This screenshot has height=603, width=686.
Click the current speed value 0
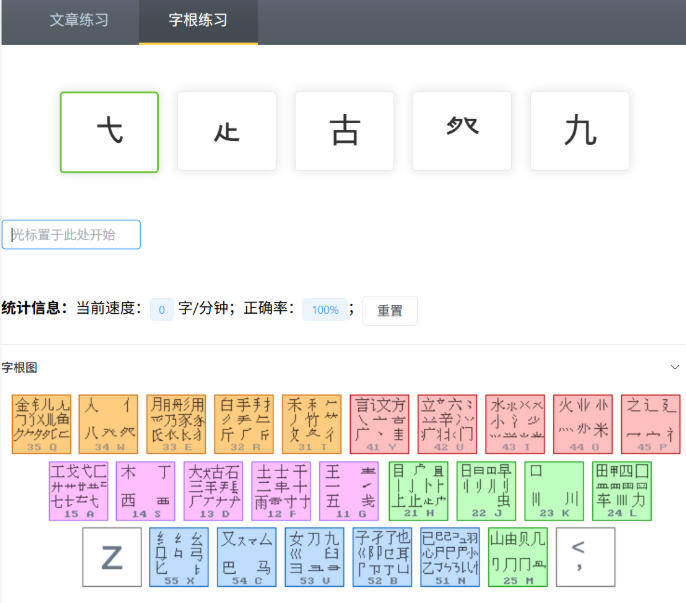tap(162, 310)
